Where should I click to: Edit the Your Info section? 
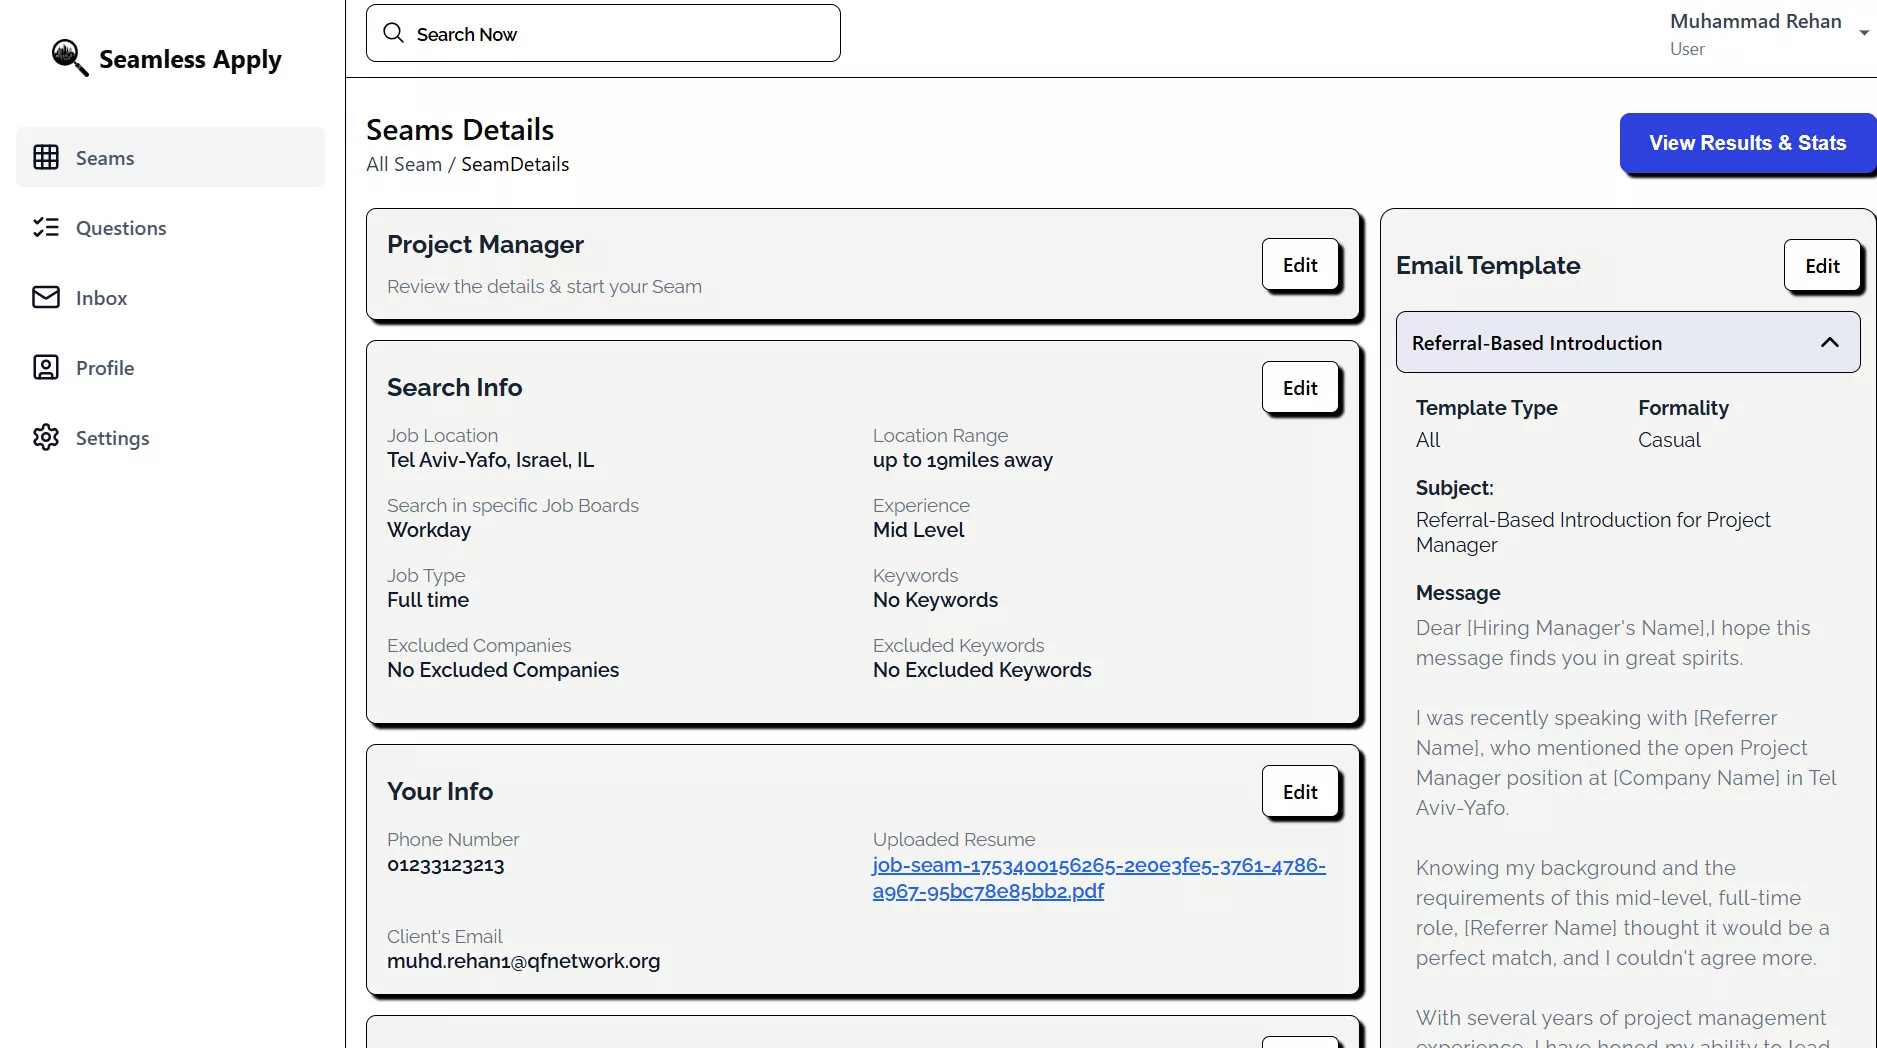(x=1299, y=792)
